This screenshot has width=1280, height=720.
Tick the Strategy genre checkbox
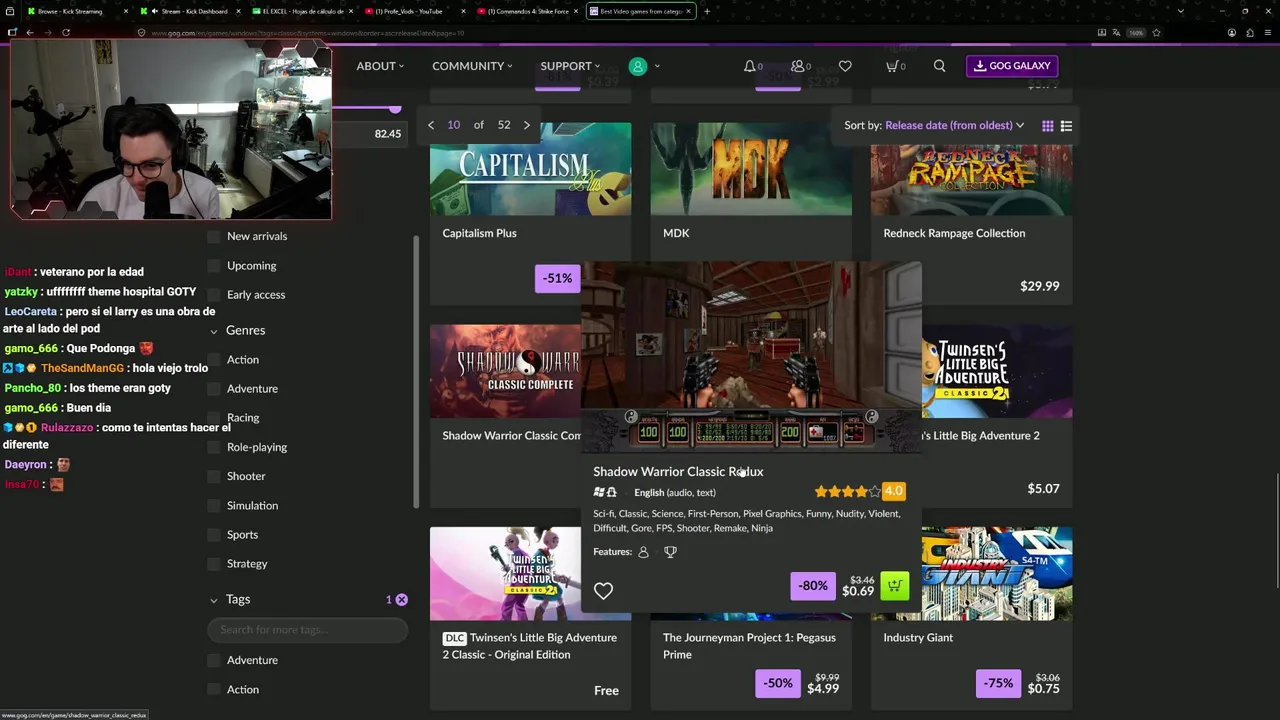[213, 564]
